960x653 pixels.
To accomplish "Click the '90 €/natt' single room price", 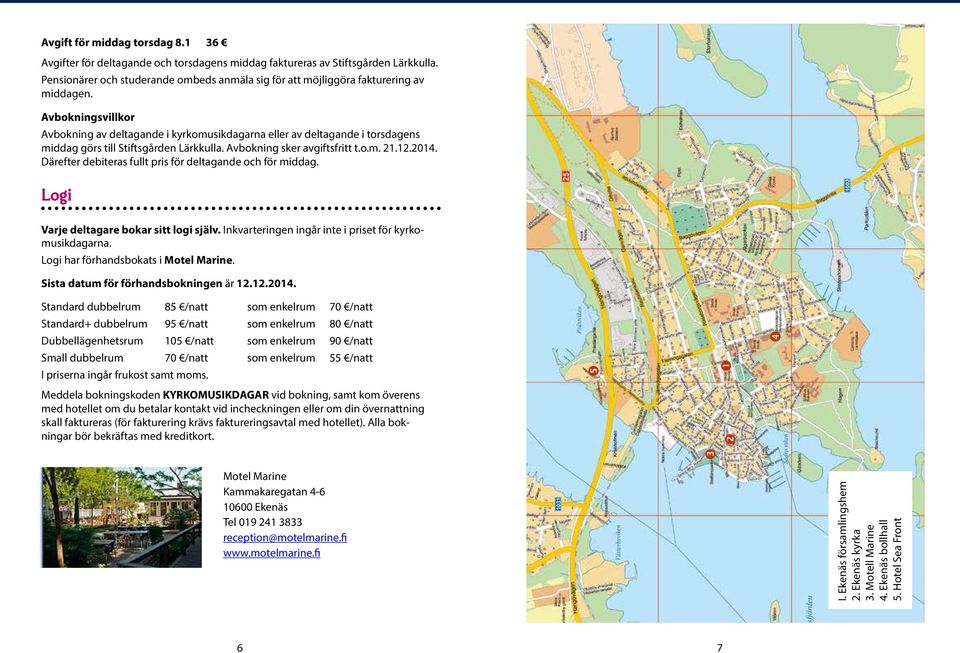I will 351,341.
